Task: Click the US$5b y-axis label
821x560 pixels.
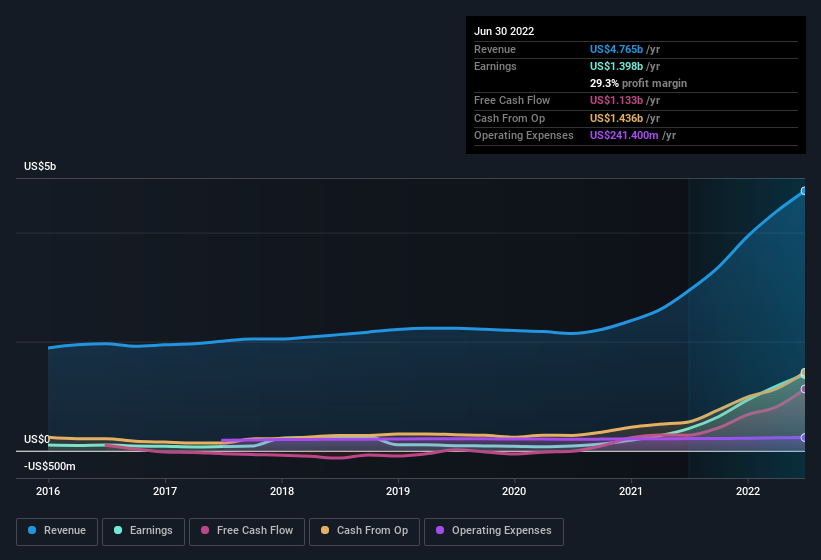Action: 40,166
